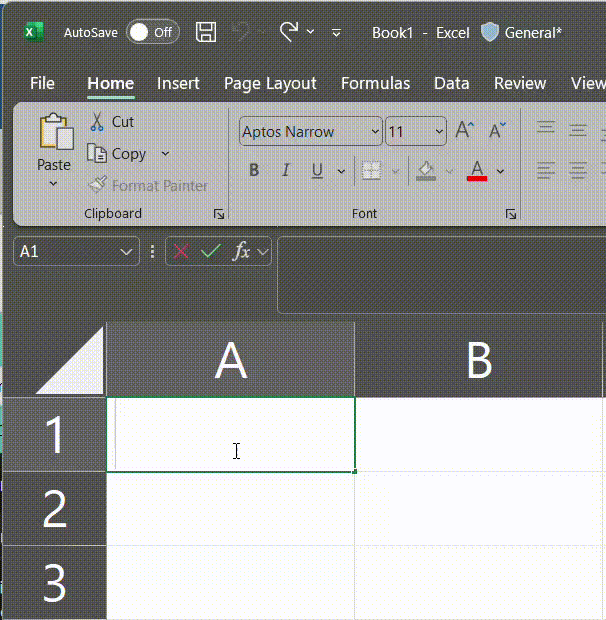Open the Insert ribbon tab
The width and height of the screenshot is (606, 620).
click(178, 83)
